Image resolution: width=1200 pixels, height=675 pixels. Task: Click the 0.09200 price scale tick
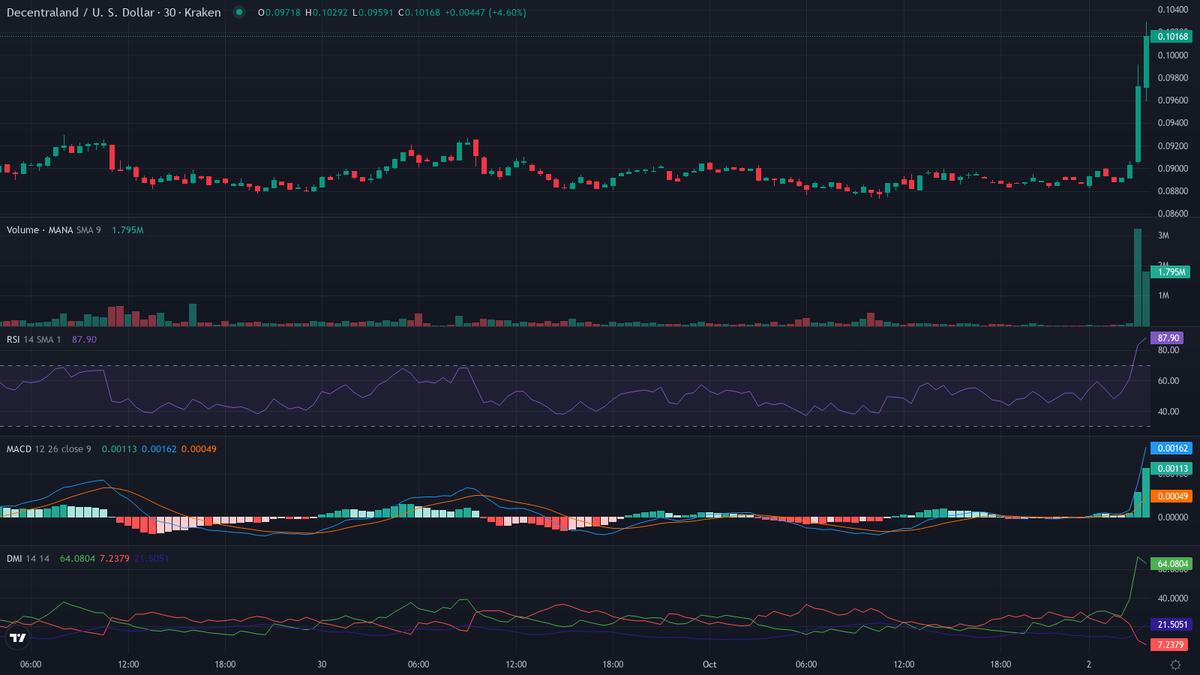coord(1172,146)
